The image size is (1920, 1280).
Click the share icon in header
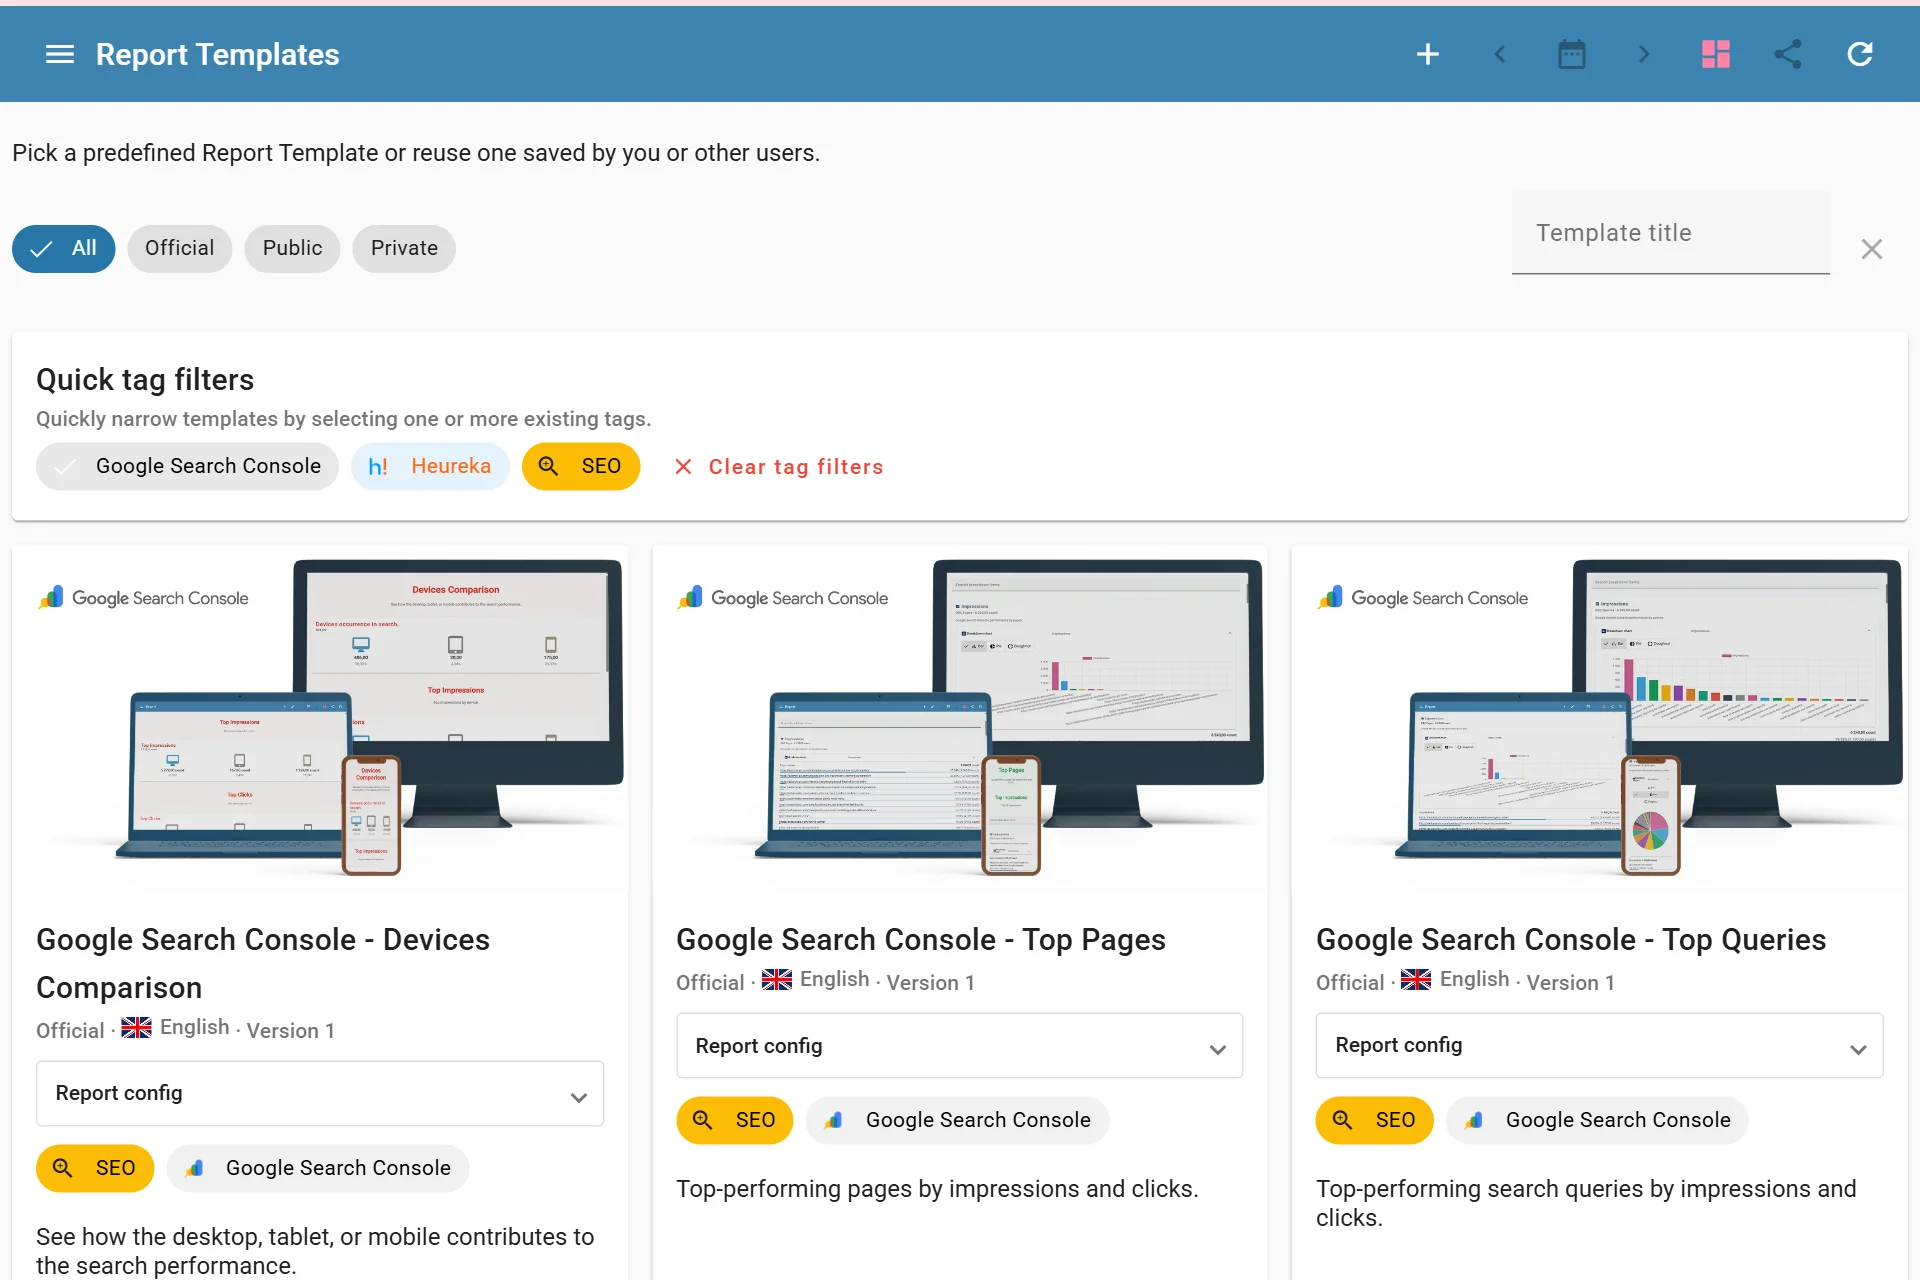(1788, 54)
